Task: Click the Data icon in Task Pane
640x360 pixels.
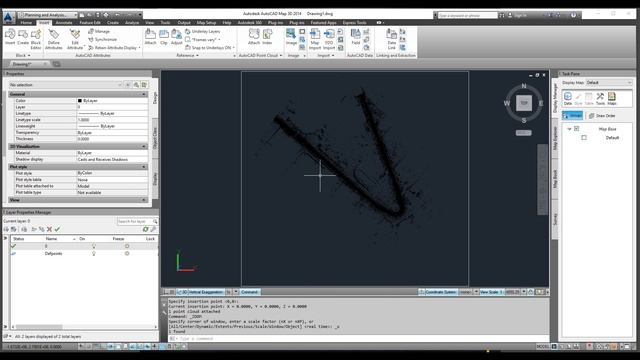Action: 568,98
